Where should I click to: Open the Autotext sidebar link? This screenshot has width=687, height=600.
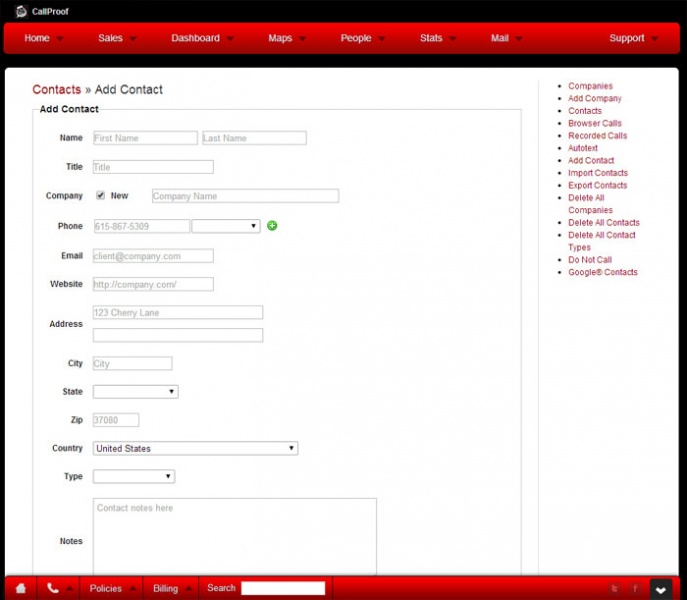tap(583, 148)
